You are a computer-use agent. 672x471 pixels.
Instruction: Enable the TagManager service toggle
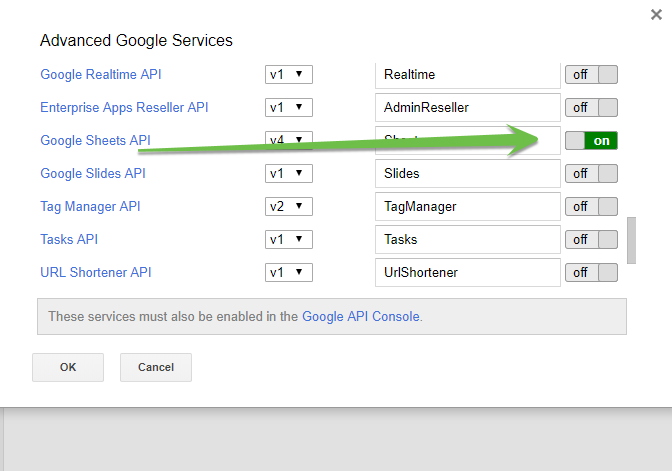tap(591, 207)
